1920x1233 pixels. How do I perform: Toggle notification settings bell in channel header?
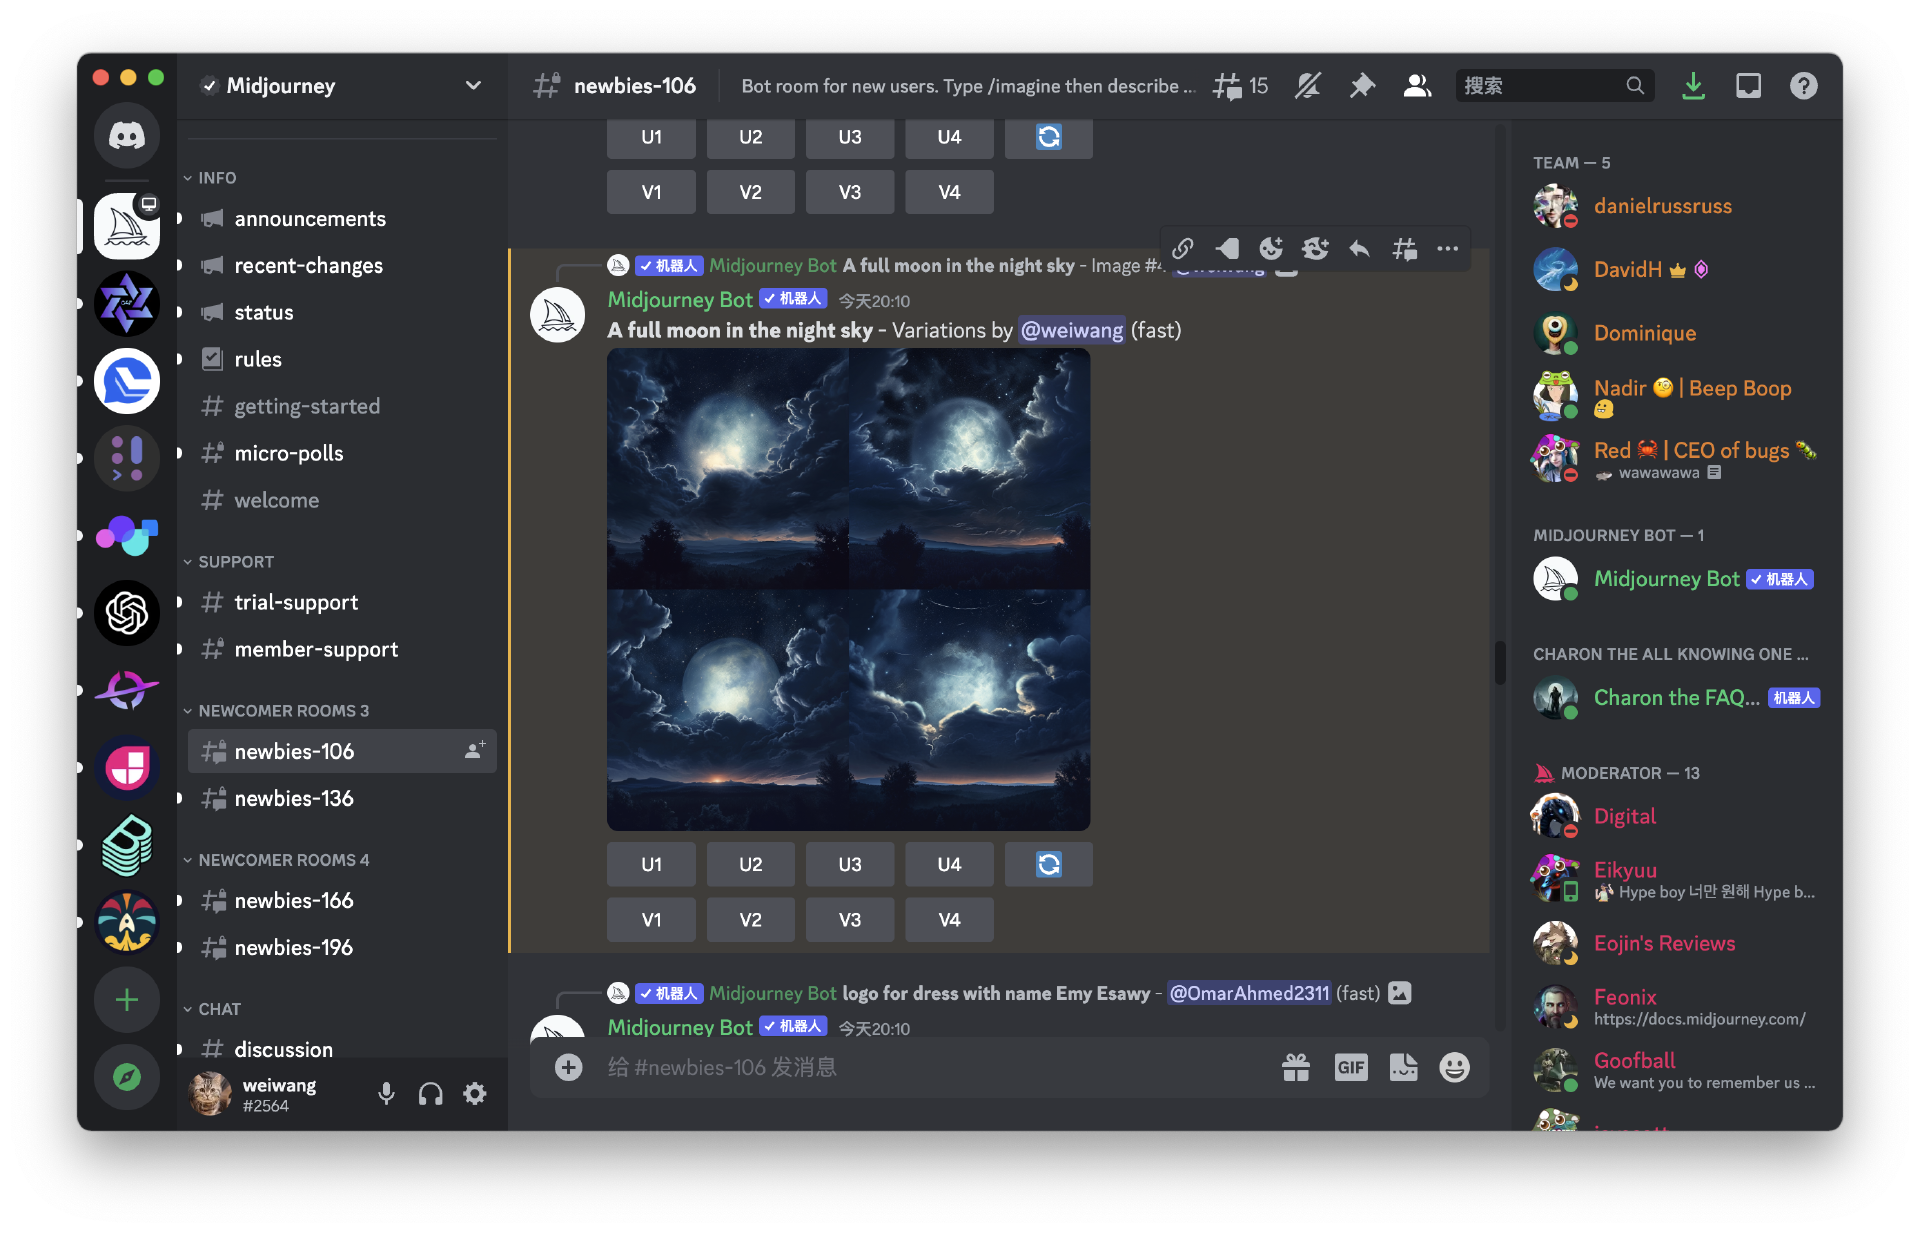1307,86
